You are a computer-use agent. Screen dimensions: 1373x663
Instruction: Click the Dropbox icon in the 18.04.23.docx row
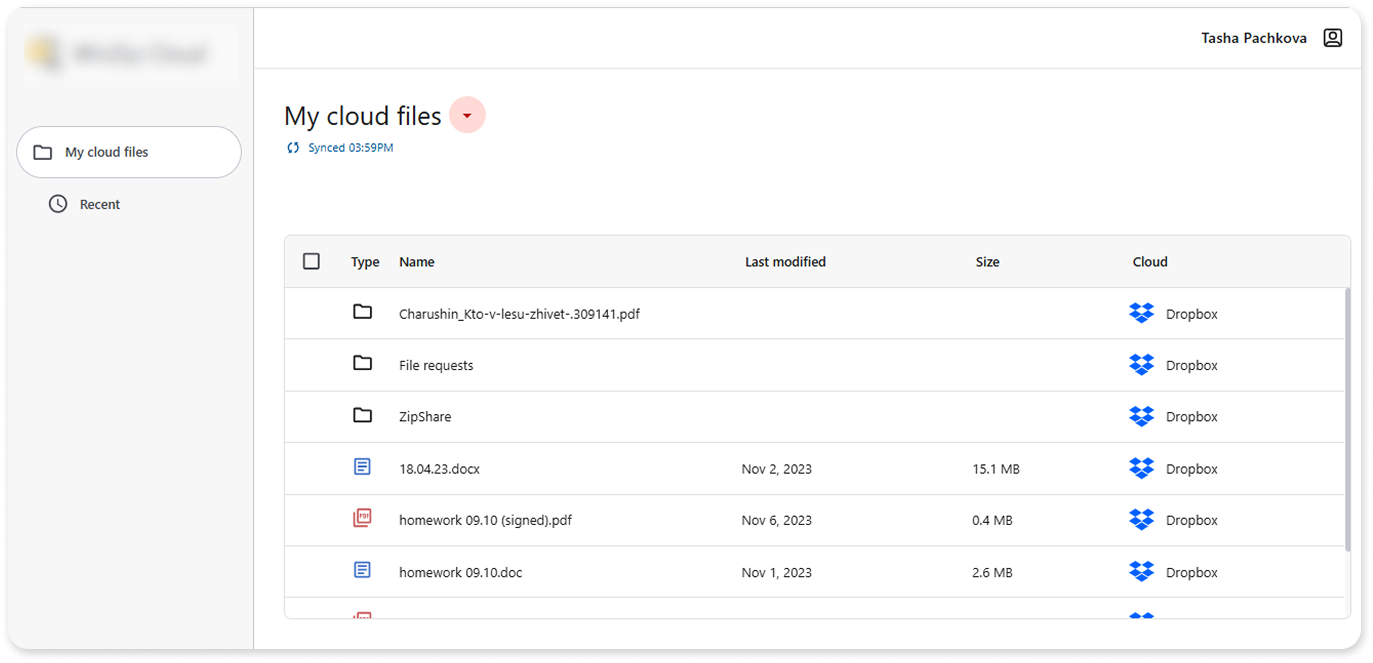1141,468
